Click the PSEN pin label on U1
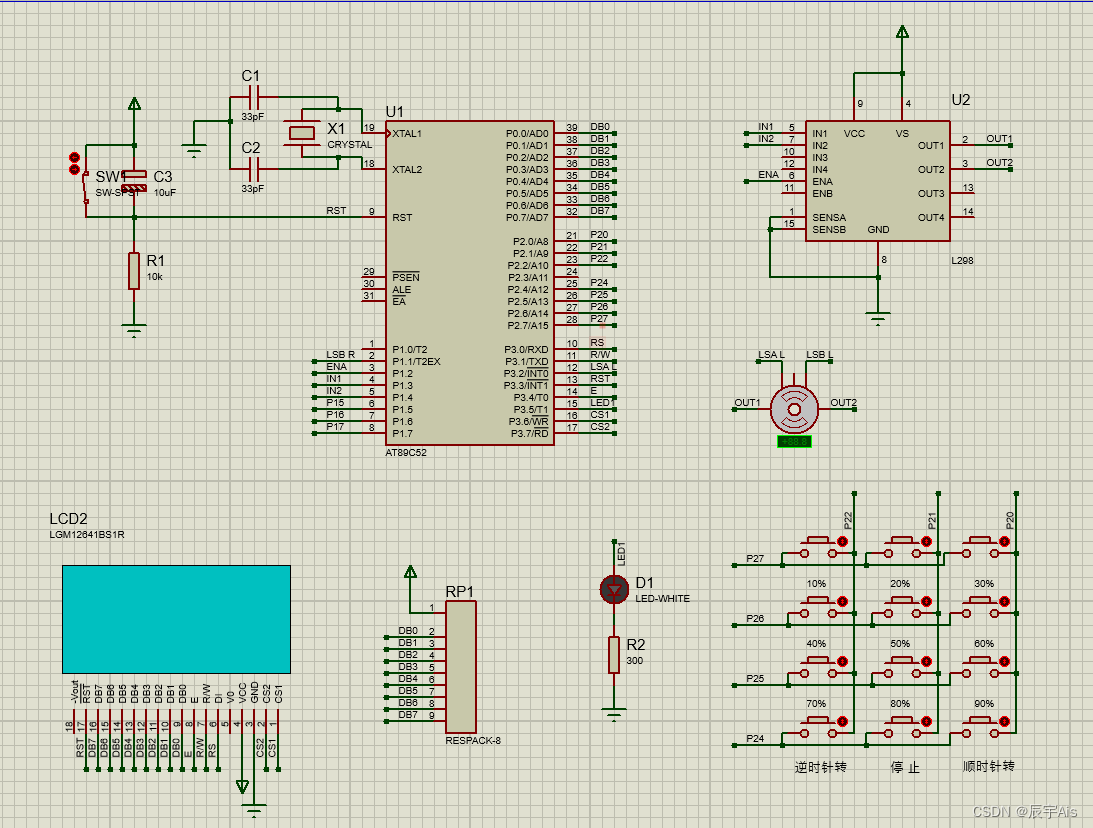 (406, 277)
